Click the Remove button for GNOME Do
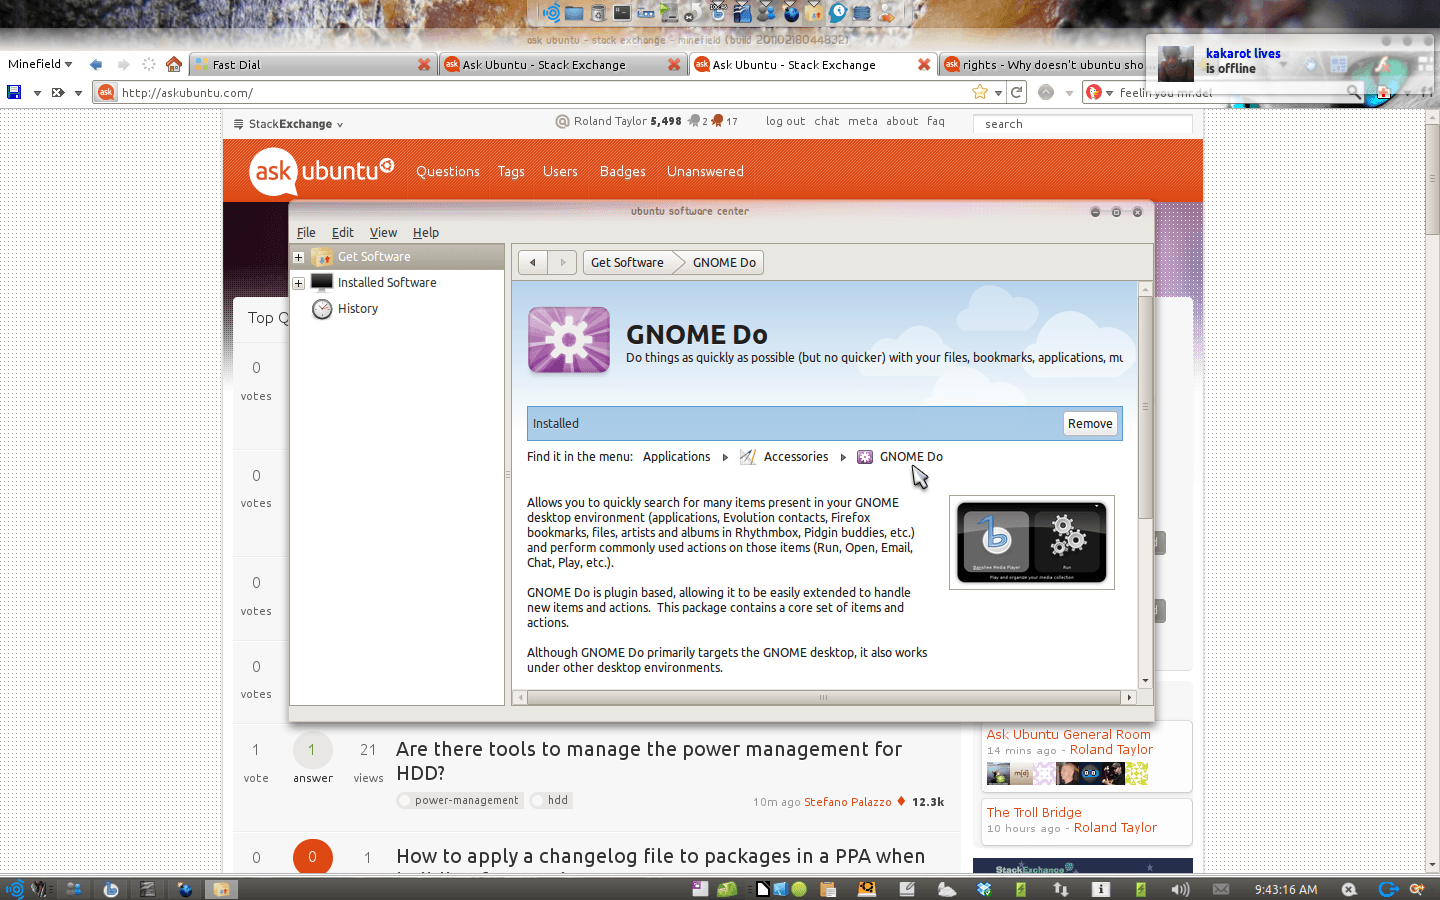Screen dimensions: 1440x900 point(1090,423)
